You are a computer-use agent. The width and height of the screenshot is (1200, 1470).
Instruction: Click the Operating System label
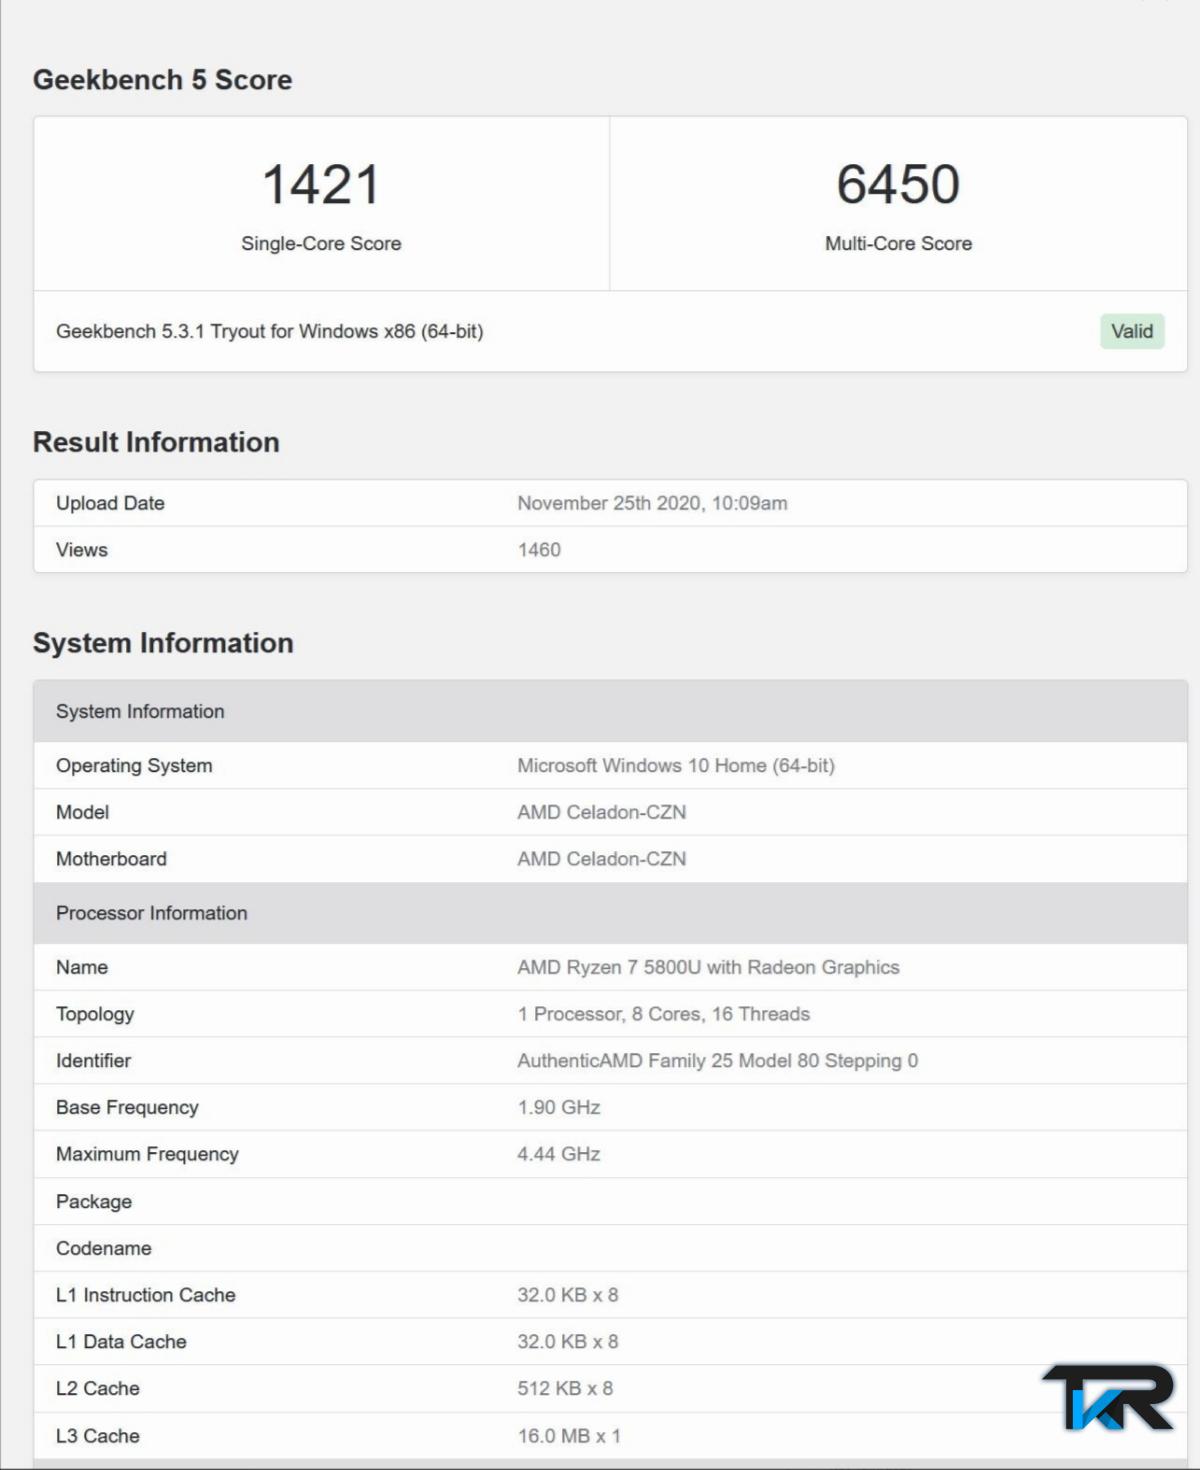[x=134, y=766]
